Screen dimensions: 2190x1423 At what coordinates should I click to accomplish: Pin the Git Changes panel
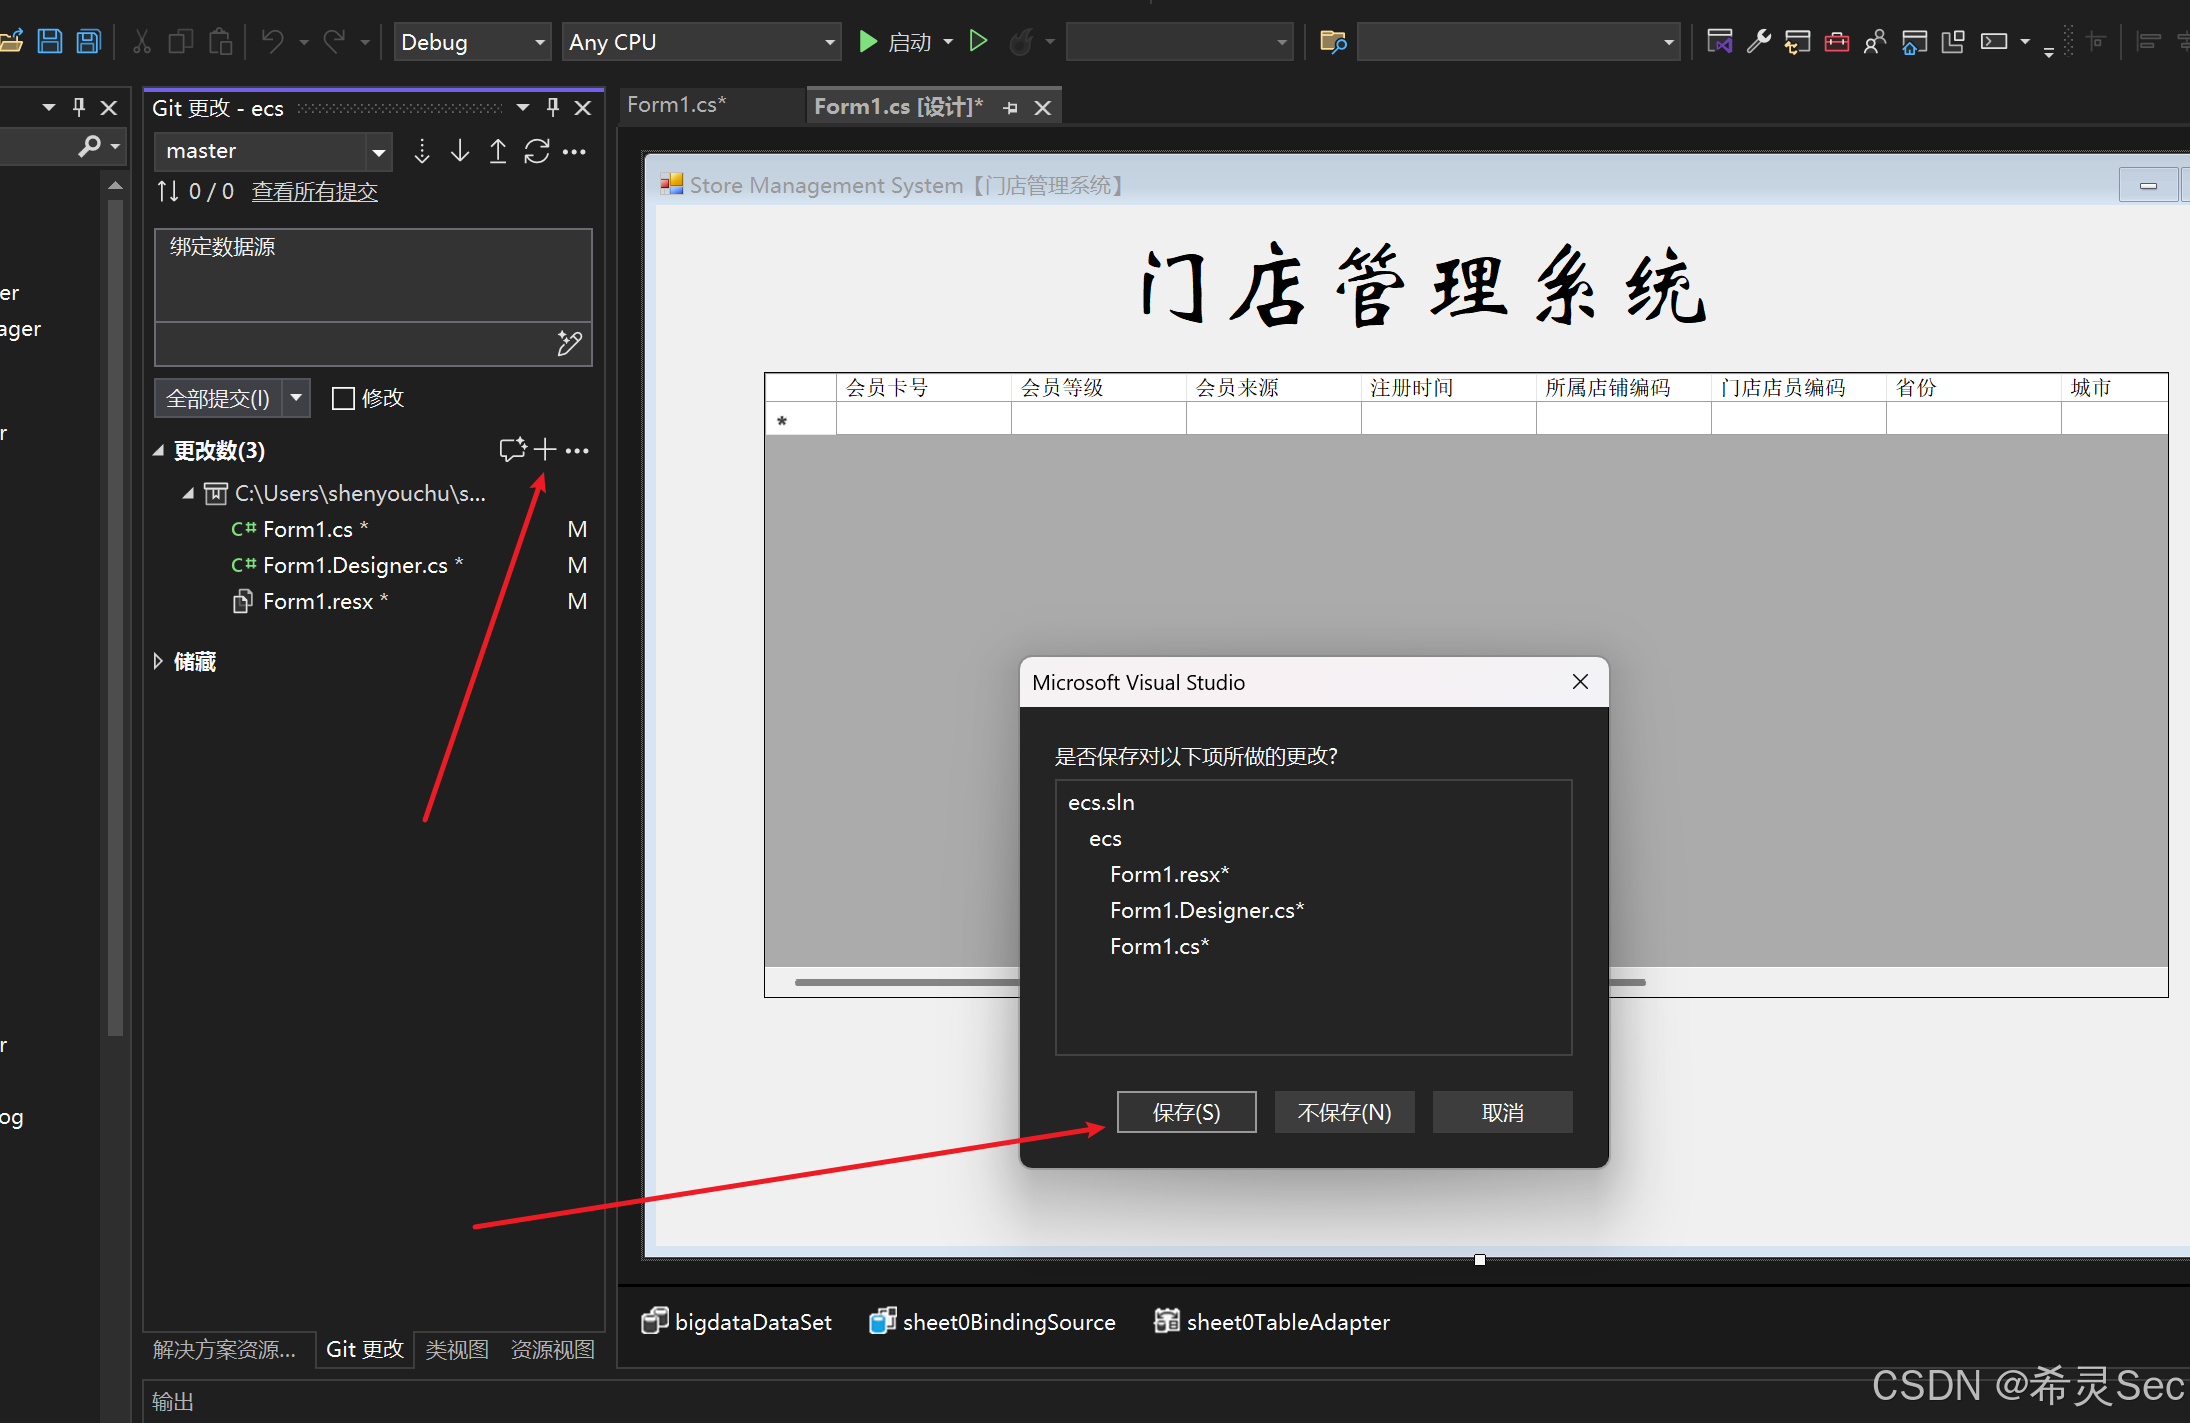[x=553, y=107]
